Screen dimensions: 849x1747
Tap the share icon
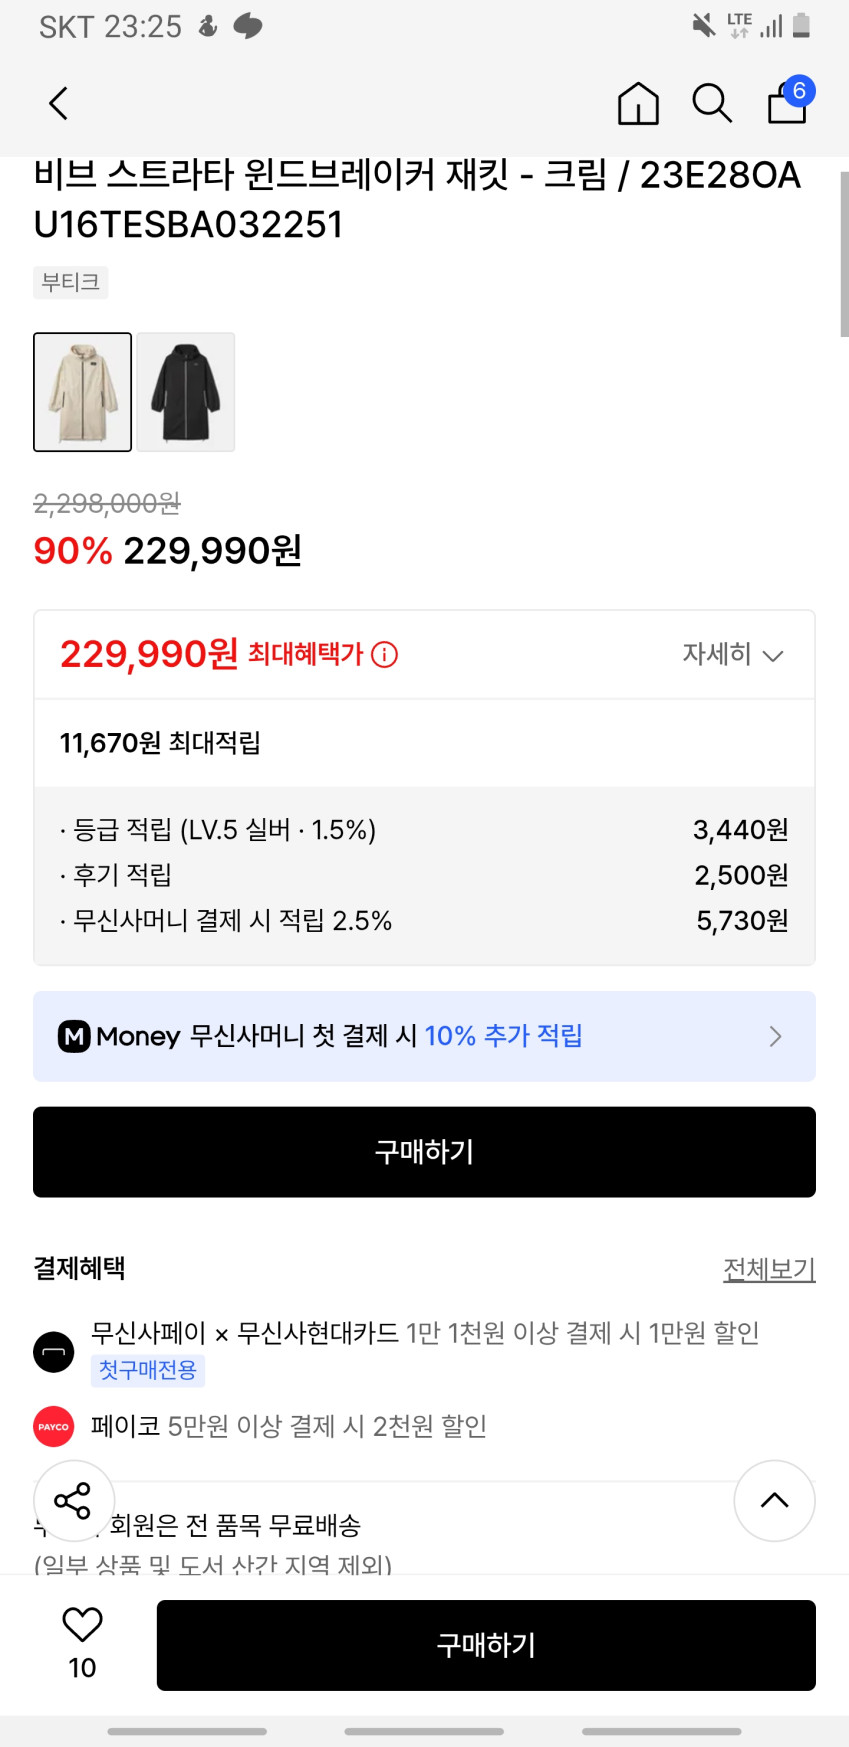click(73, 1500)
